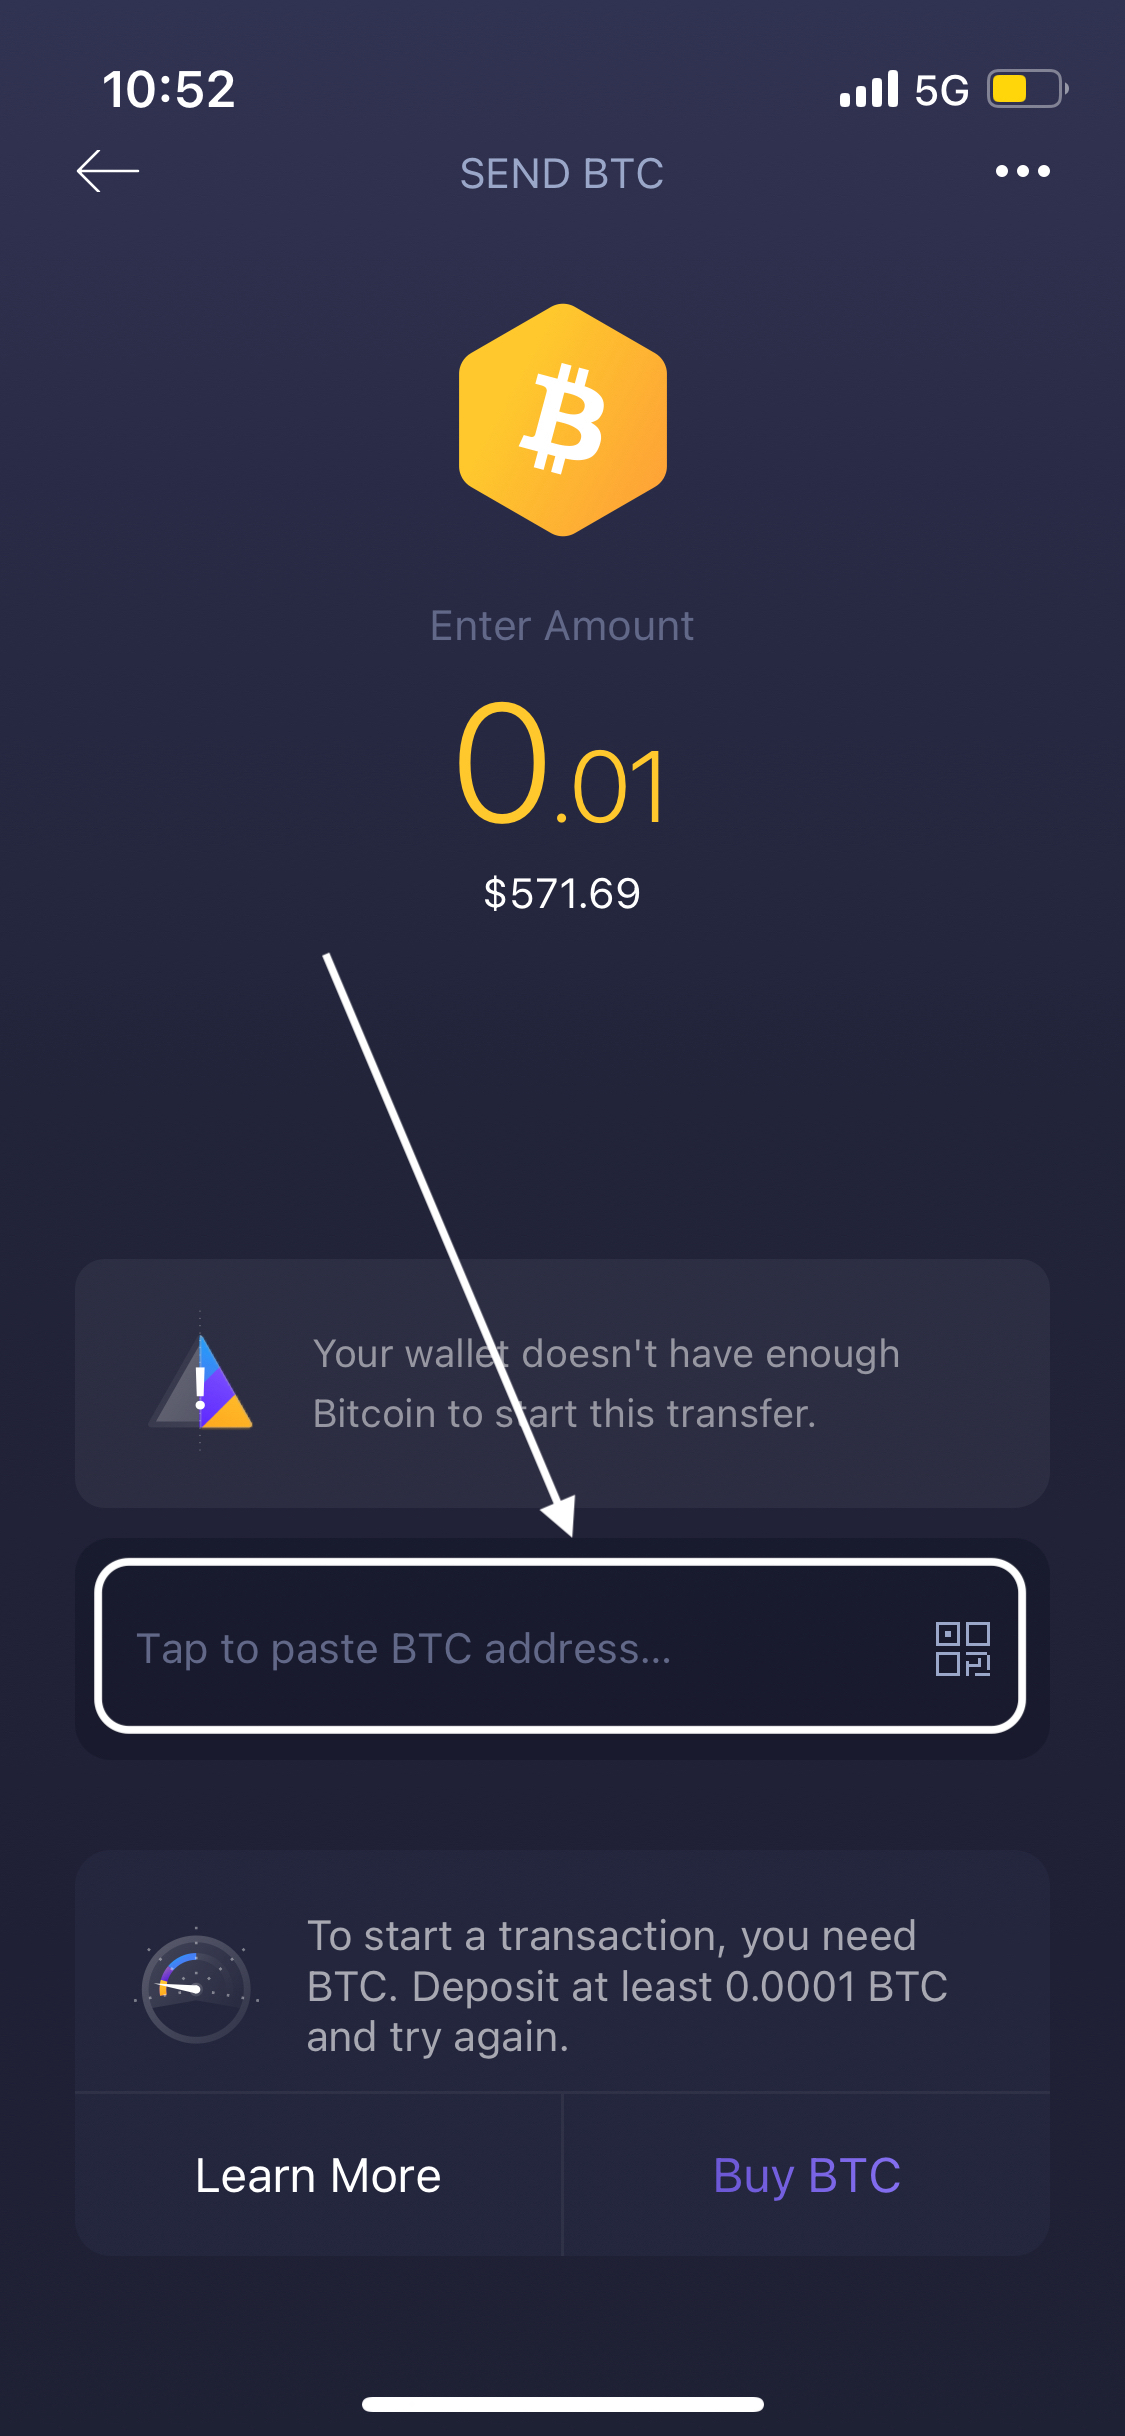
Task: Scan QR code for BTC address
Action: tap(963, 1648)
